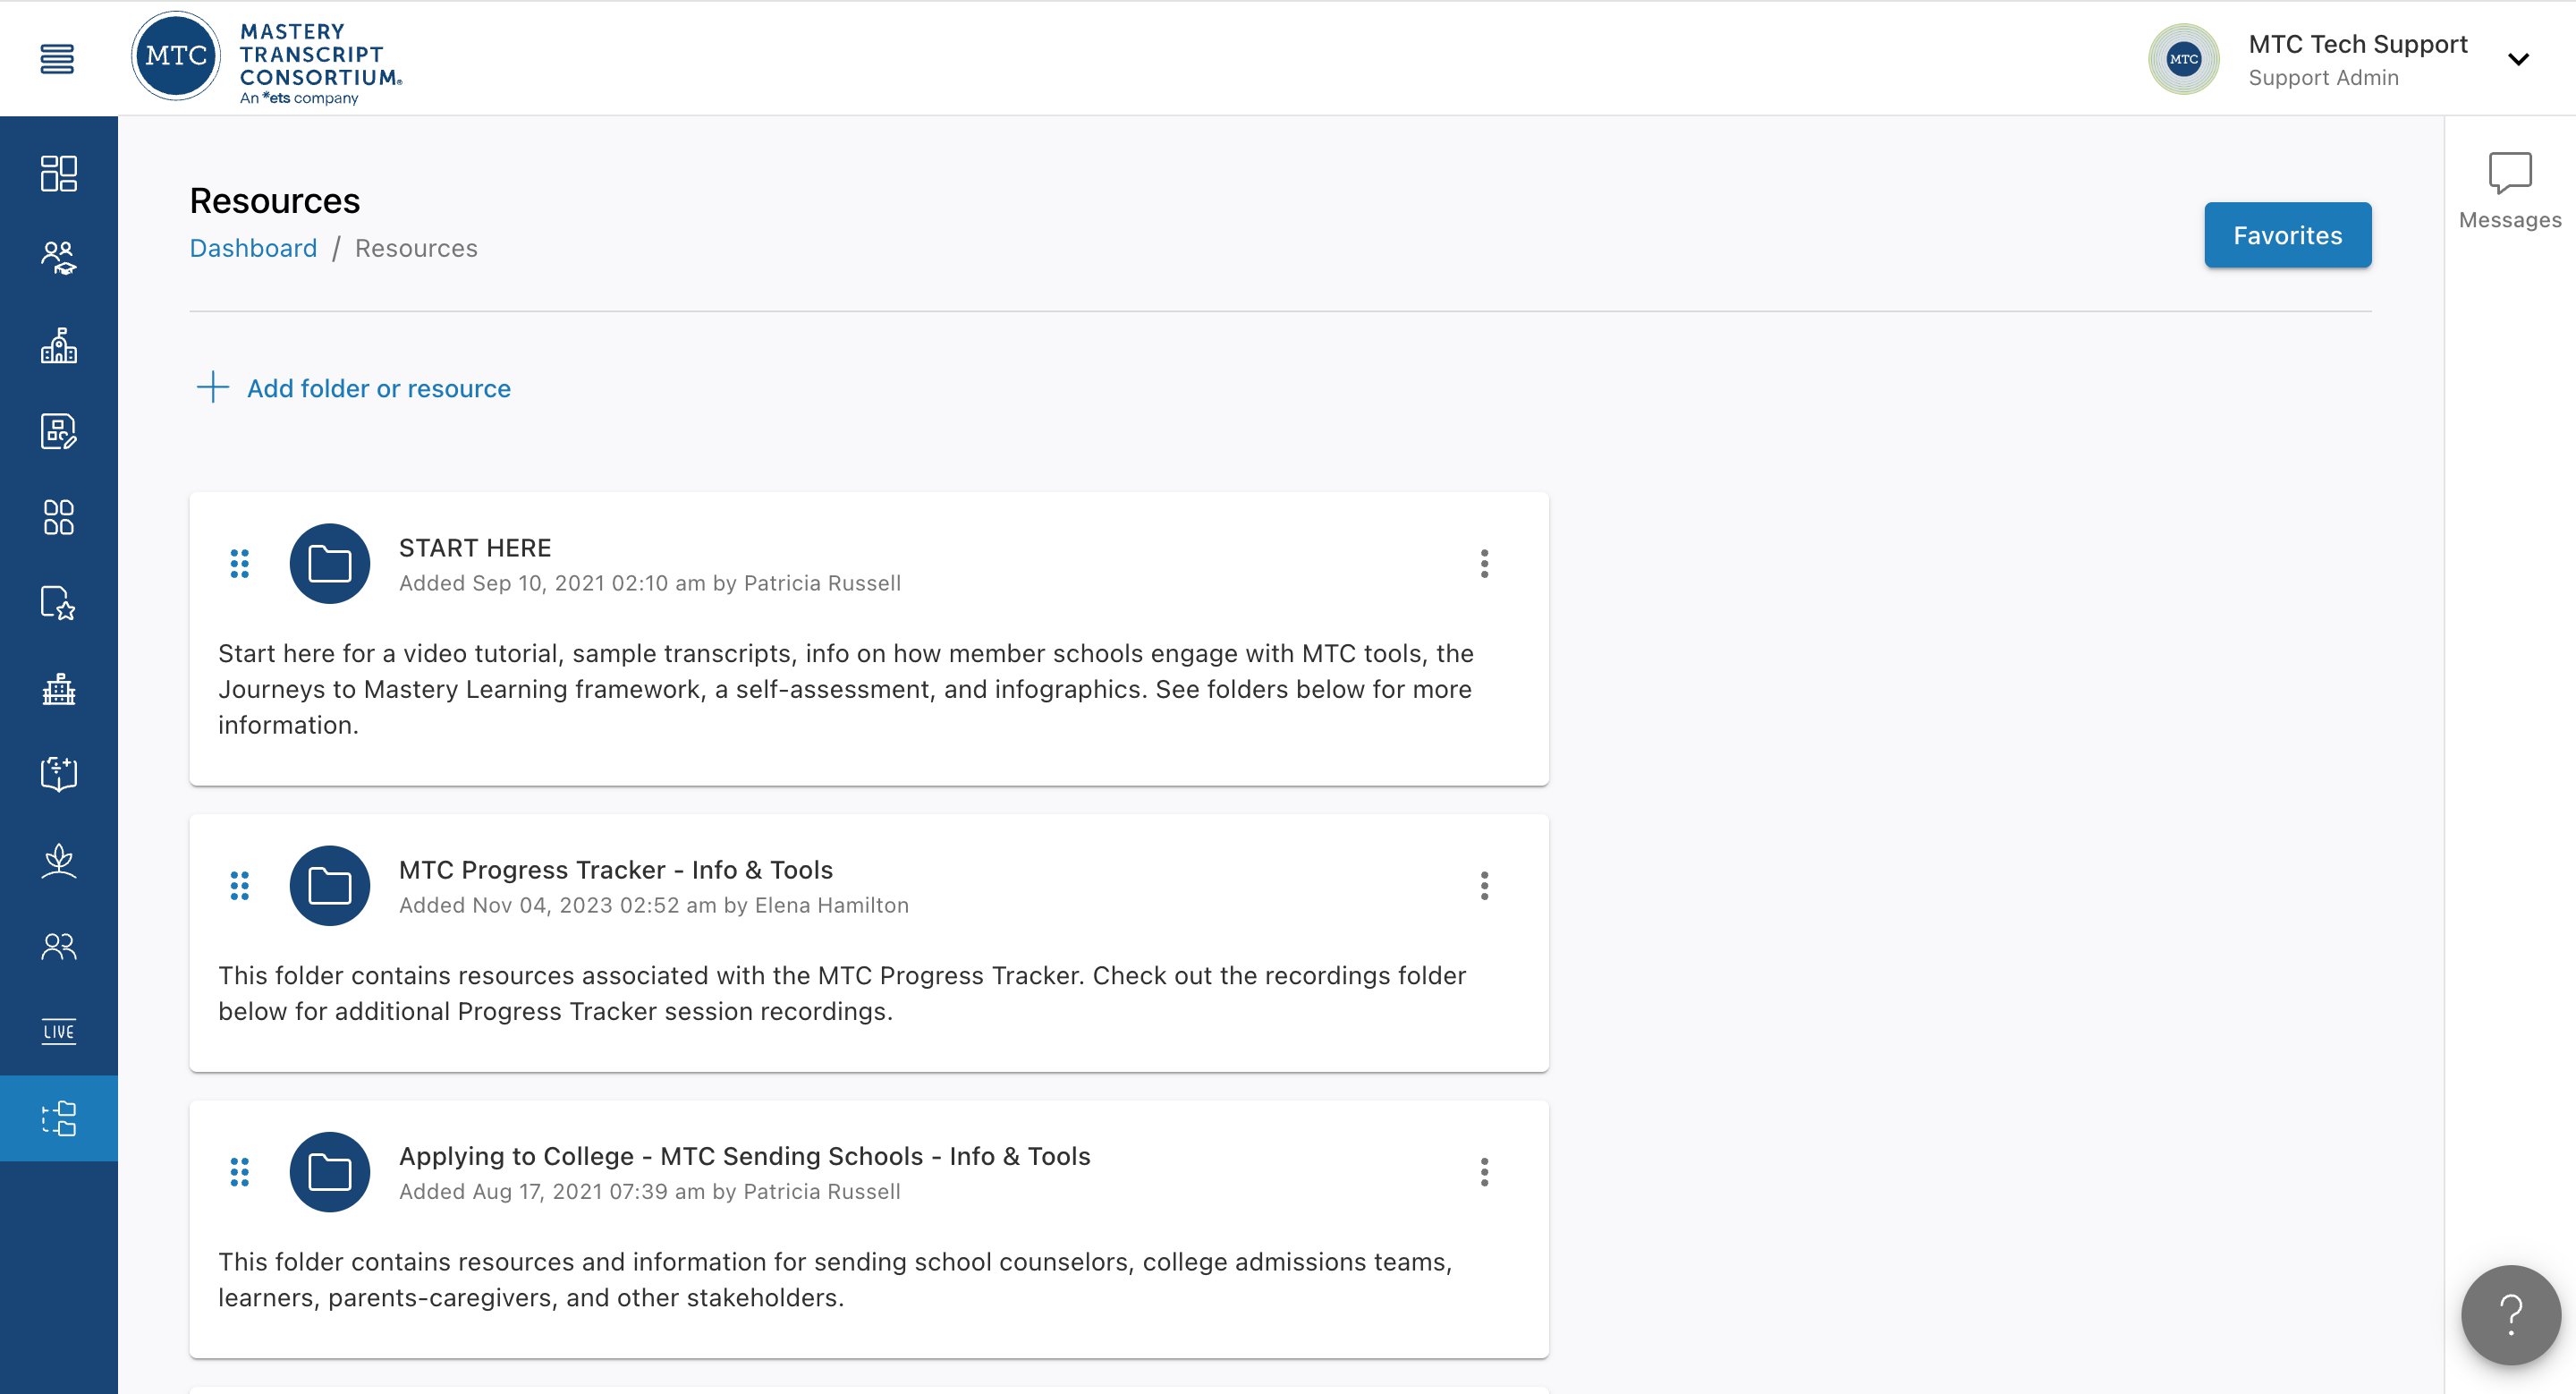Viewport: 2576px width, 1394px height.
Task: Select the Resources folder-tree sidebar icon
Action: pos(59,1118)
